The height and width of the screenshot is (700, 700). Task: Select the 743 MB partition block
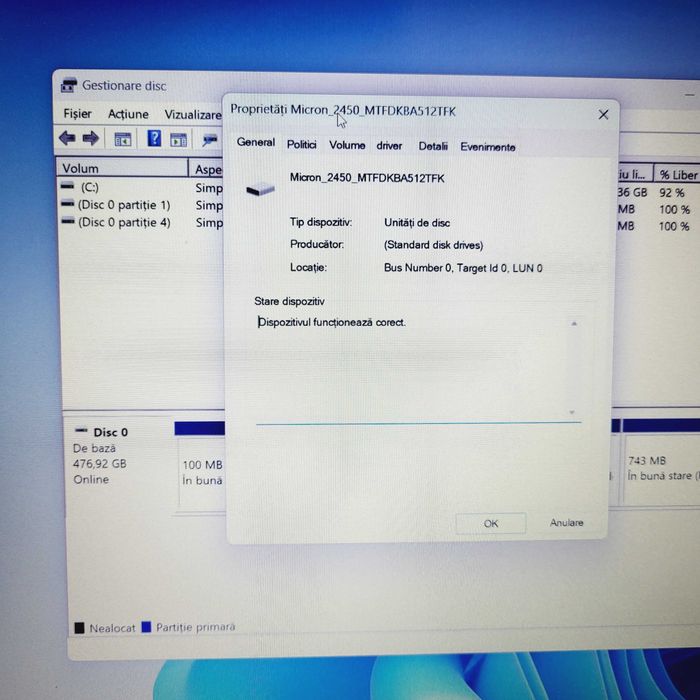(x=662, y=469)
